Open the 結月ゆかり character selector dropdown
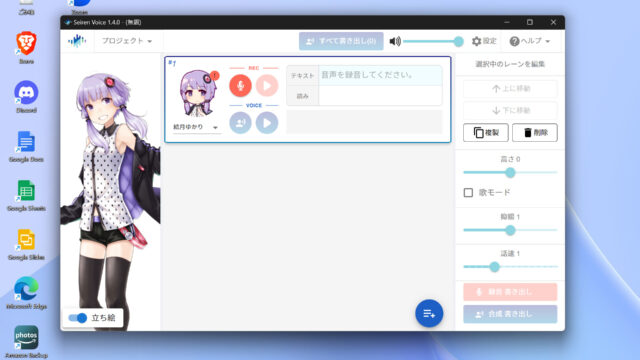 pyautogui.click(x=196, y=127)
